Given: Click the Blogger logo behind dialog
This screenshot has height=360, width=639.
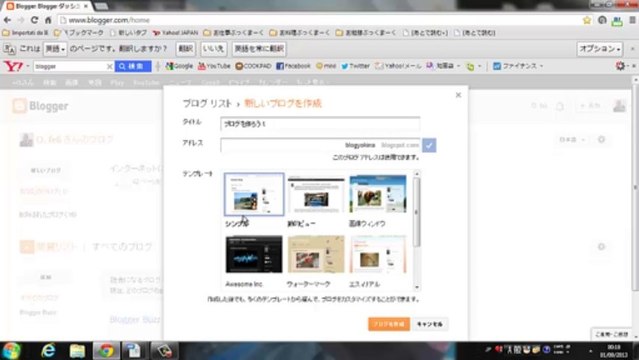Looking at the screenshot, I should (40, 106).
